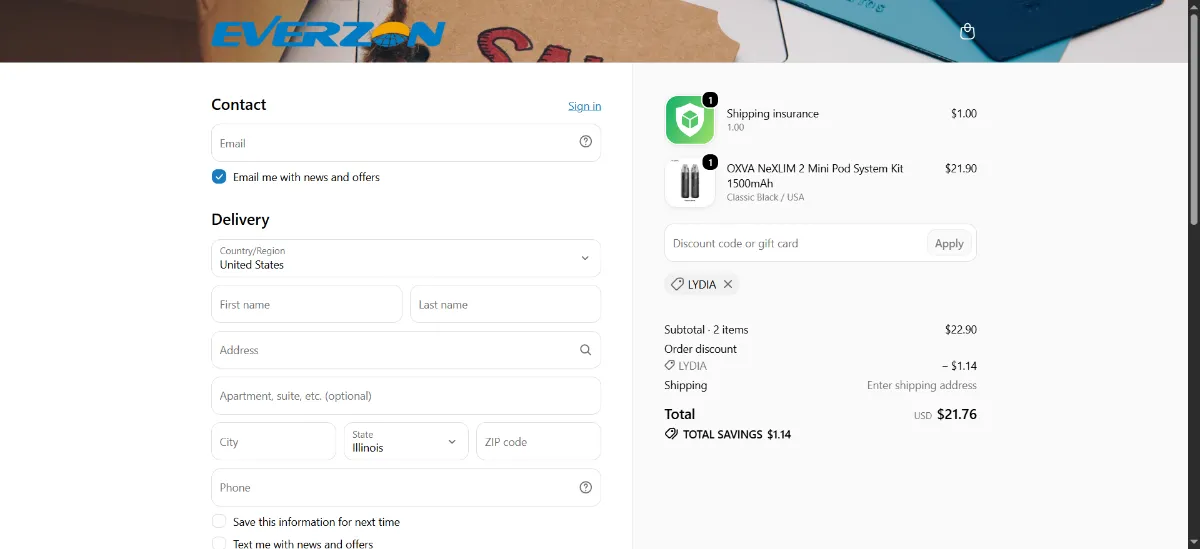The width and height of the screenshot is (1200, 549).
Task: Click the email field help icon
Action: [x=586, y=142]
